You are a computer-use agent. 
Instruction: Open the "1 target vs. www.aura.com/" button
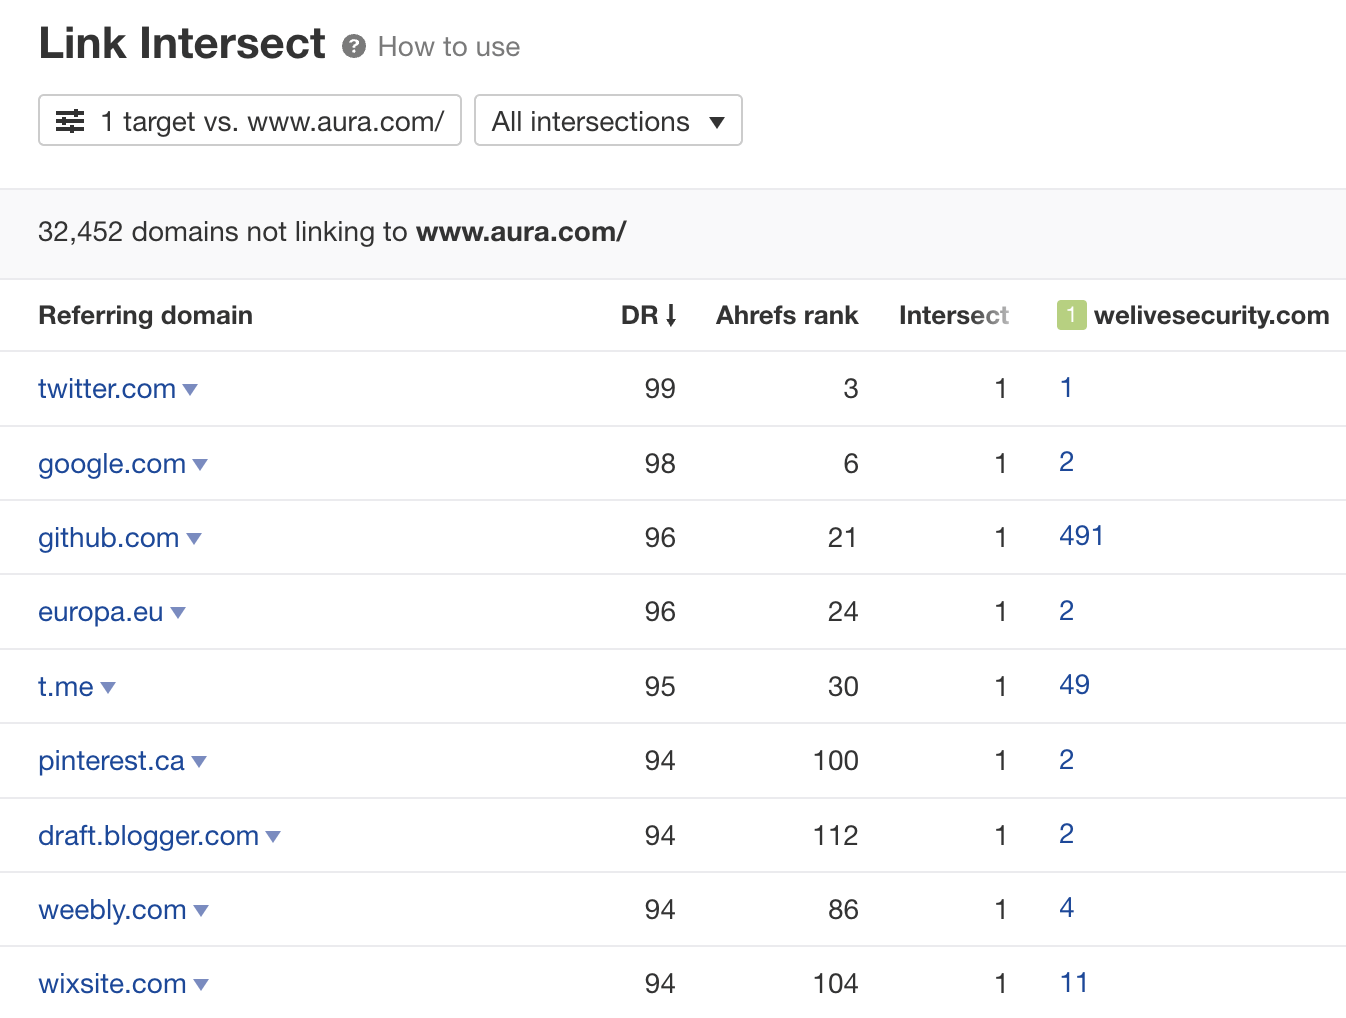[249, 120]
